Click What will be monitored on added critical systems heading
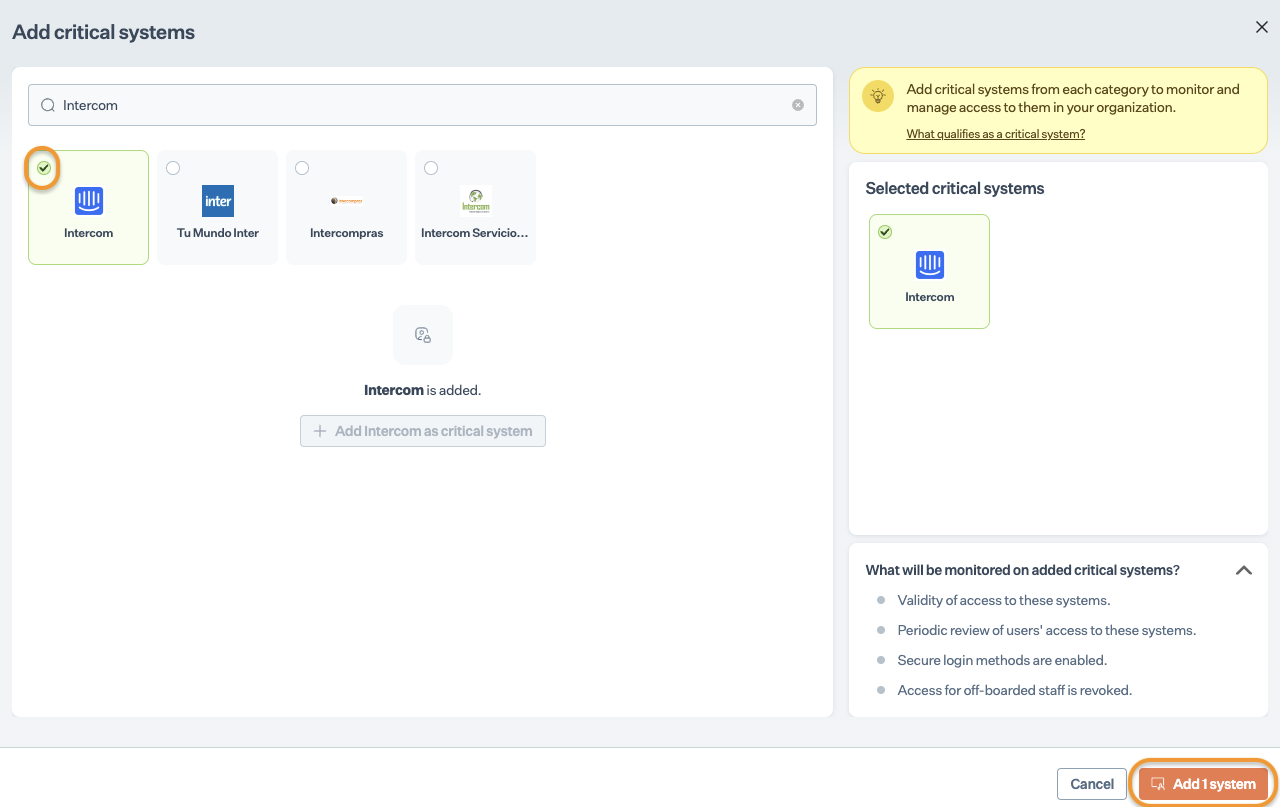The width and height of the screenshot is (1280, 807). point(1022,570)
